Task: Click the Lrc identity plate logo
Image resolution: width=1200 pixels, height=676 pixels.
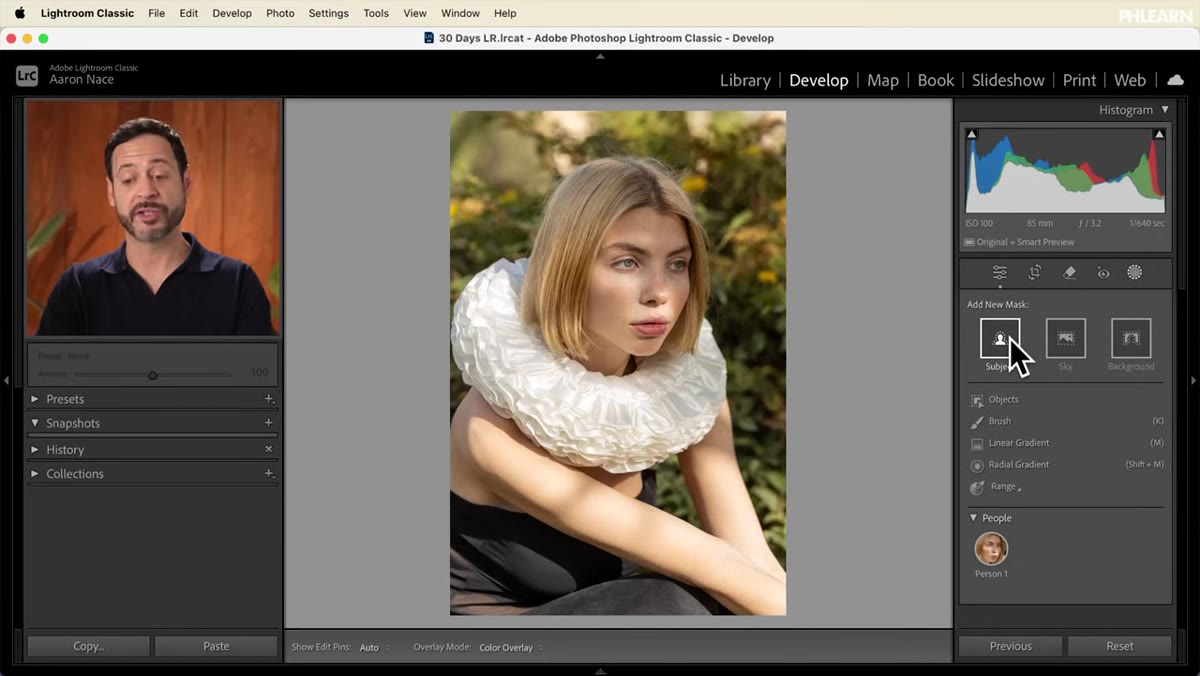Action: (x=27, y=76)
